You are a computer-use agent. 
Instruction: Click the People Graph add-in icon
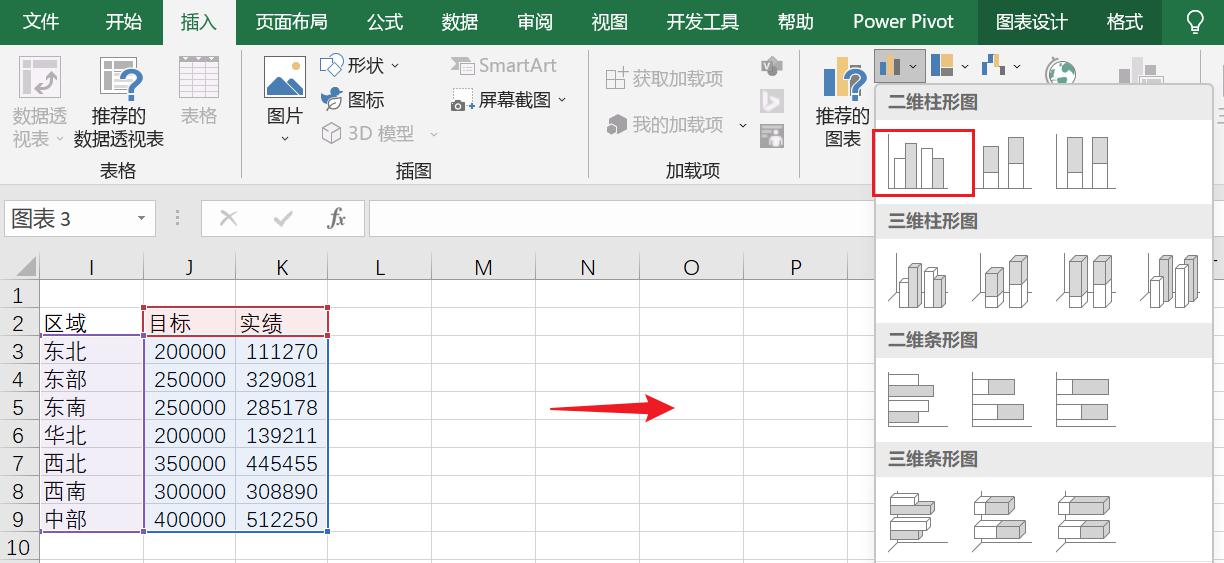[x=771, y=135]
